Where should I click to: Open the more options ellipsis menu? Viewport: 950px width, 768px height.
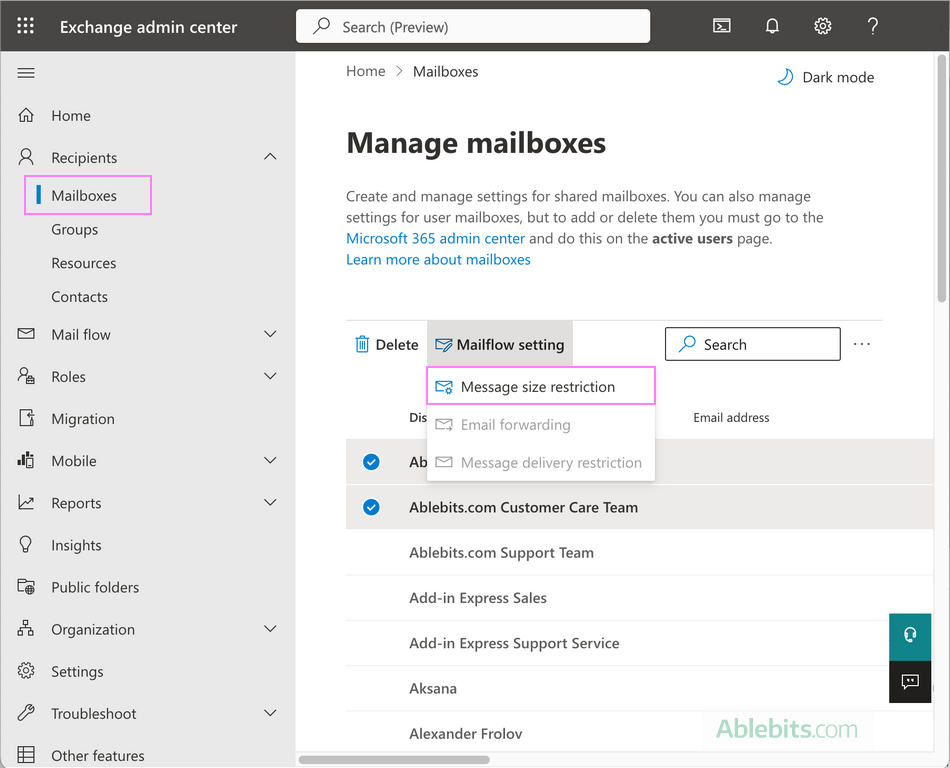[x=862, y=344]
